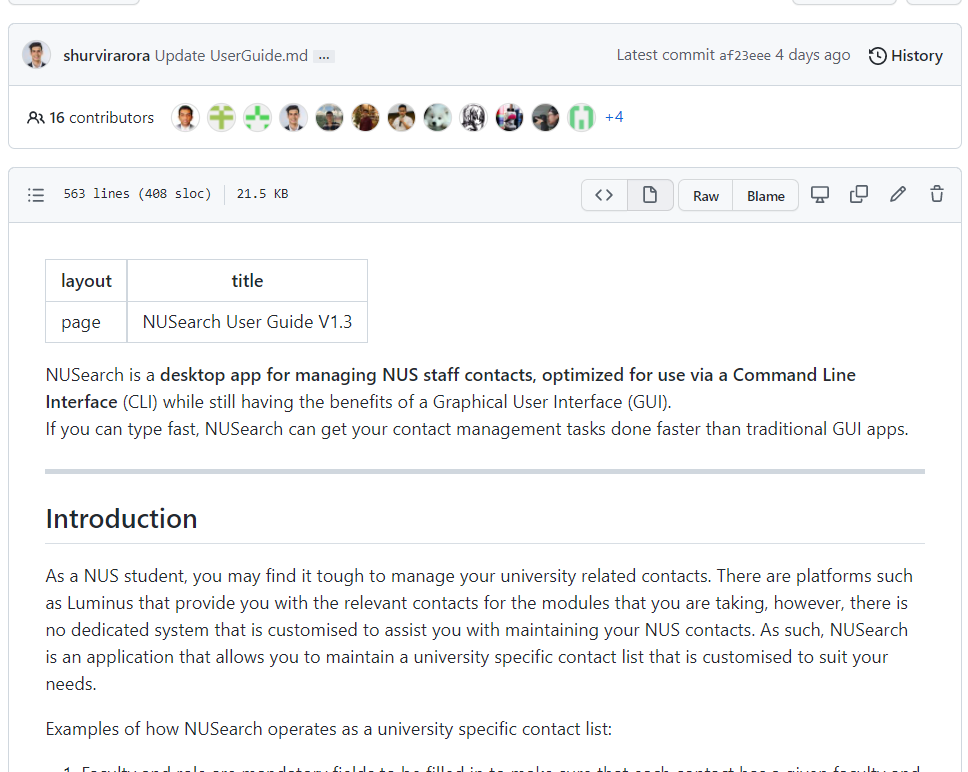Switch to rendered file preview
Image resolution: width=968 pixels, height=772 pixels.
650,196
